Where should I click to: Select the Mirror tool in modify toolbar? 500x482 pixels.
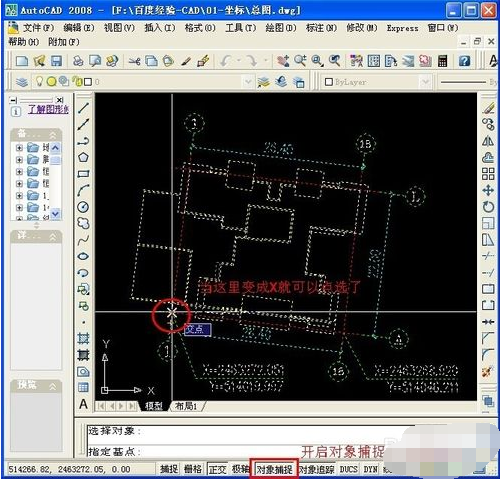coord(488,141)
